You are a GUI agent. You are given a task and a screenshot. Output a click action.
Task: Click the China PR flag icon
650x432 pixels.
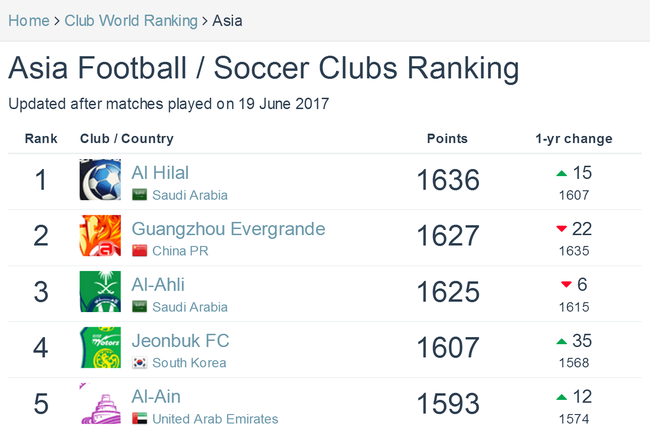[x=140, y=251]
